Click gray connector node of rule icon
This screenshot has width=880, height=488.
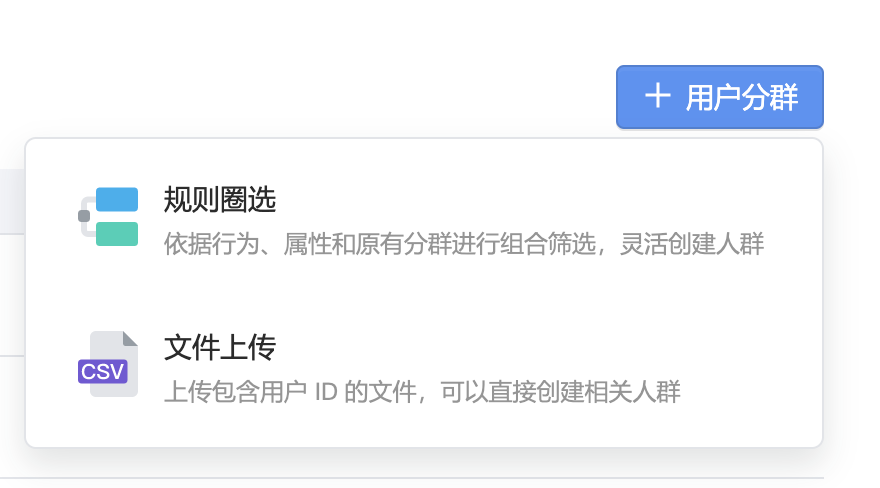tap(84, 216)
